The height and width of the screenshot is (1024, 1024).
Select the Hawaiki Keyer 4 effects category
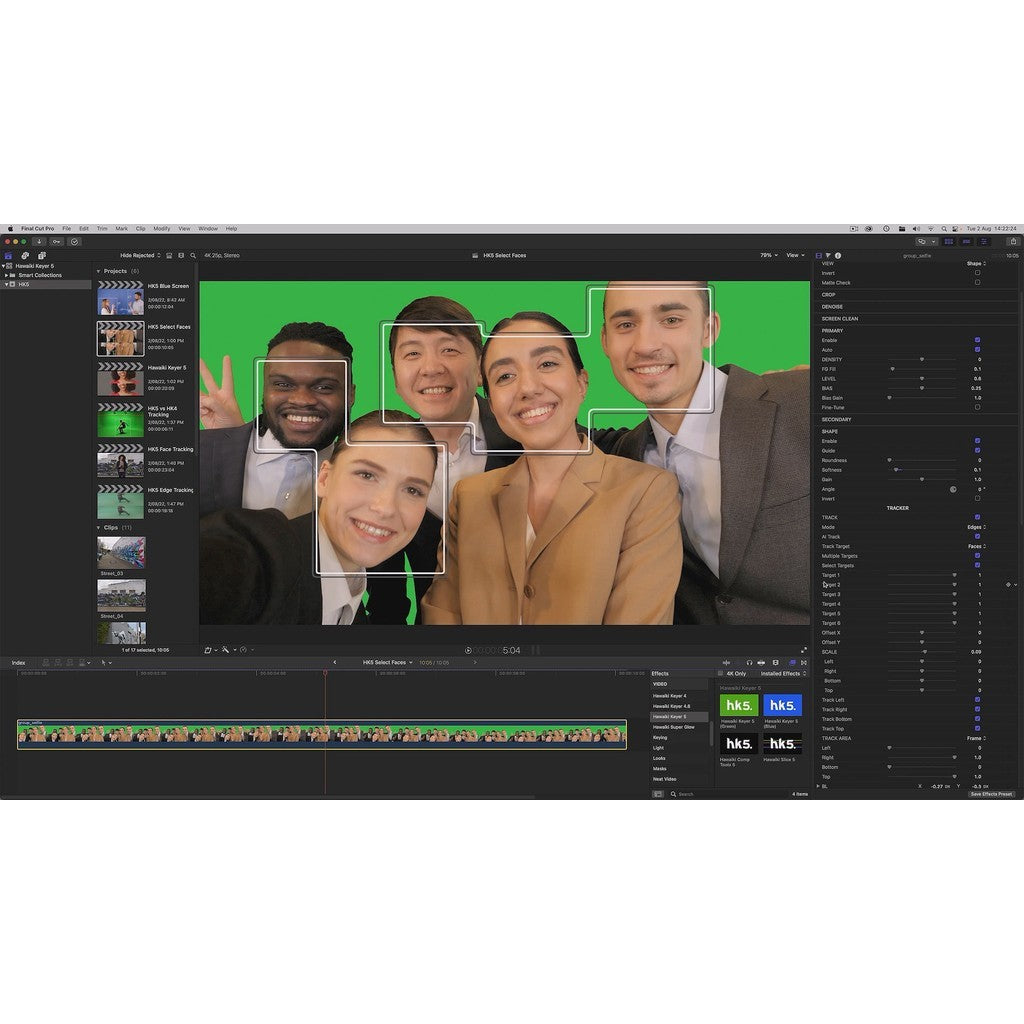click(x=669, y=696)
